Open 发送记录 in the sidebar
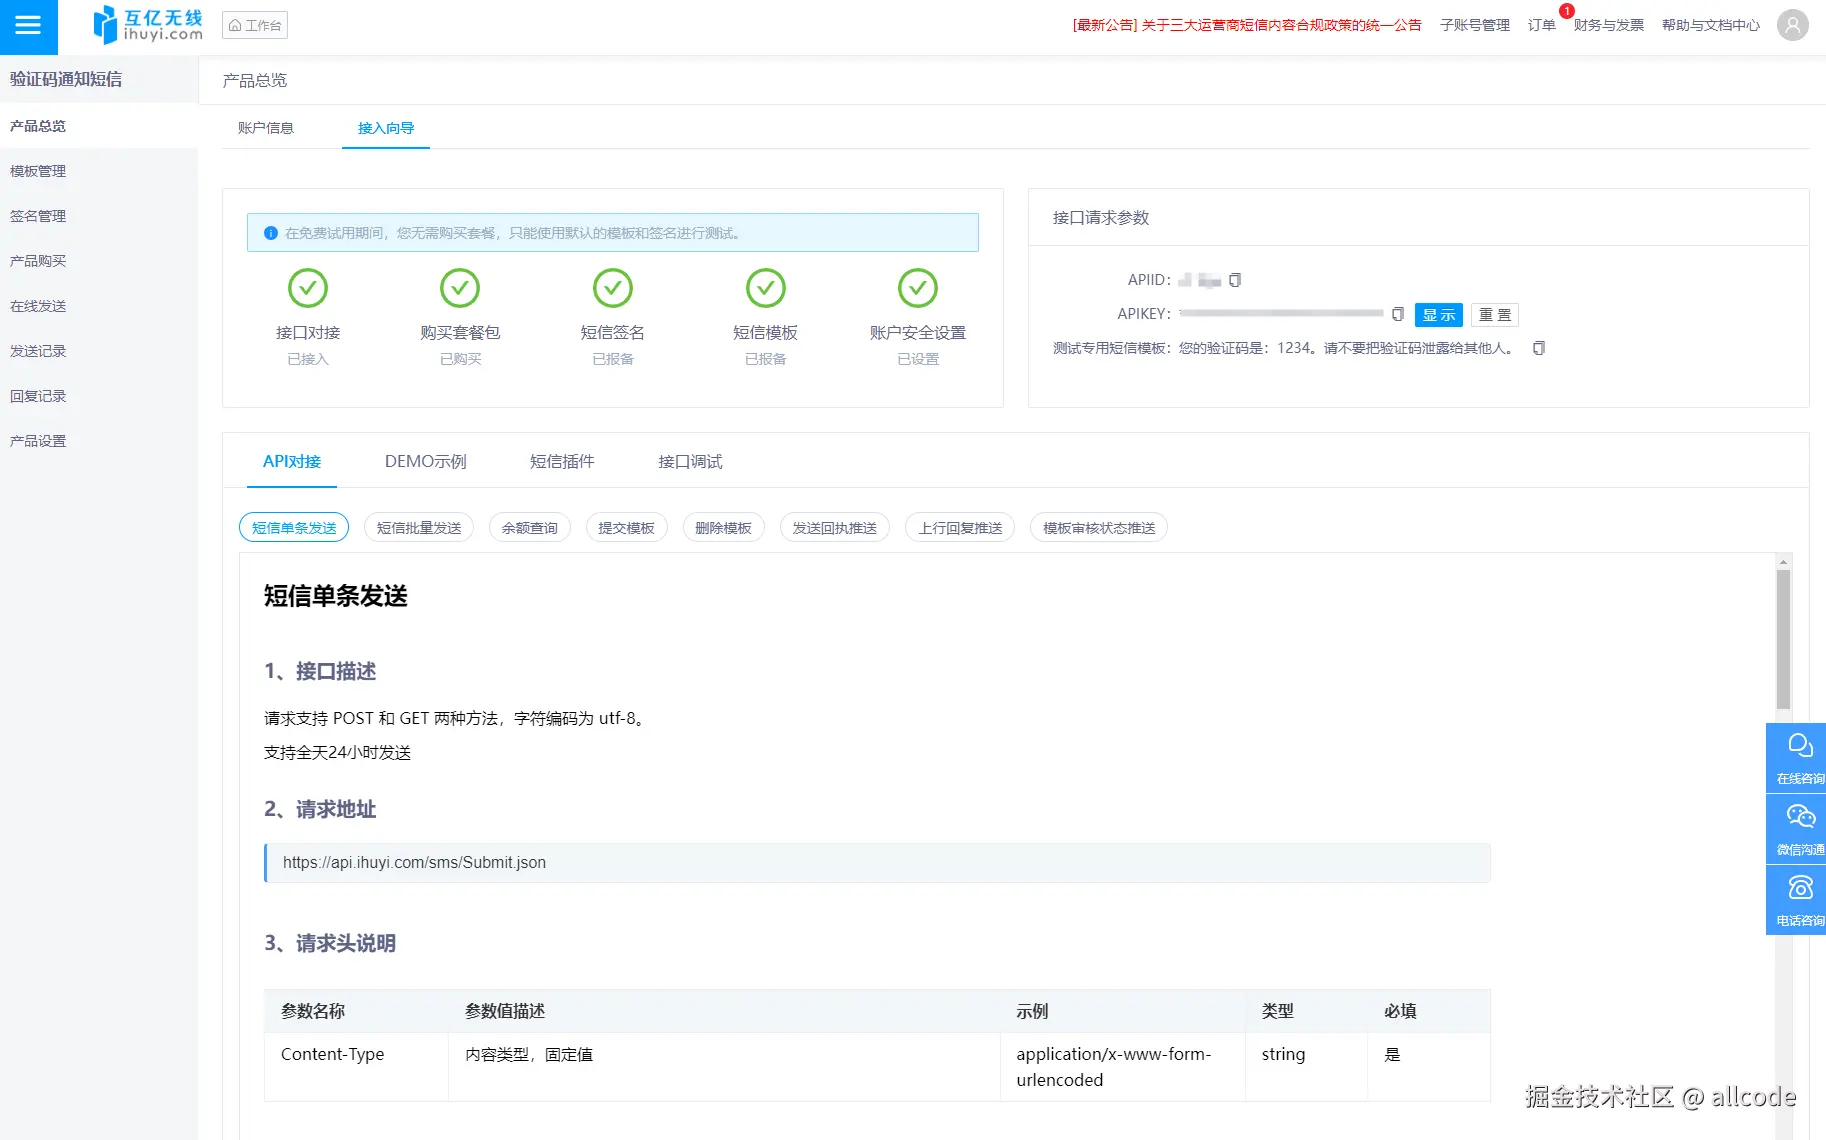Screen dimensions: 1826x1140 [x=99, y=351]
